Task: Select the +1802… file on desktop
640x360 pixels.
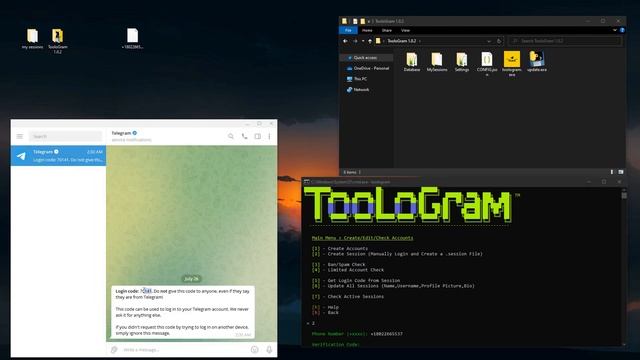Action: pos(132,39)
